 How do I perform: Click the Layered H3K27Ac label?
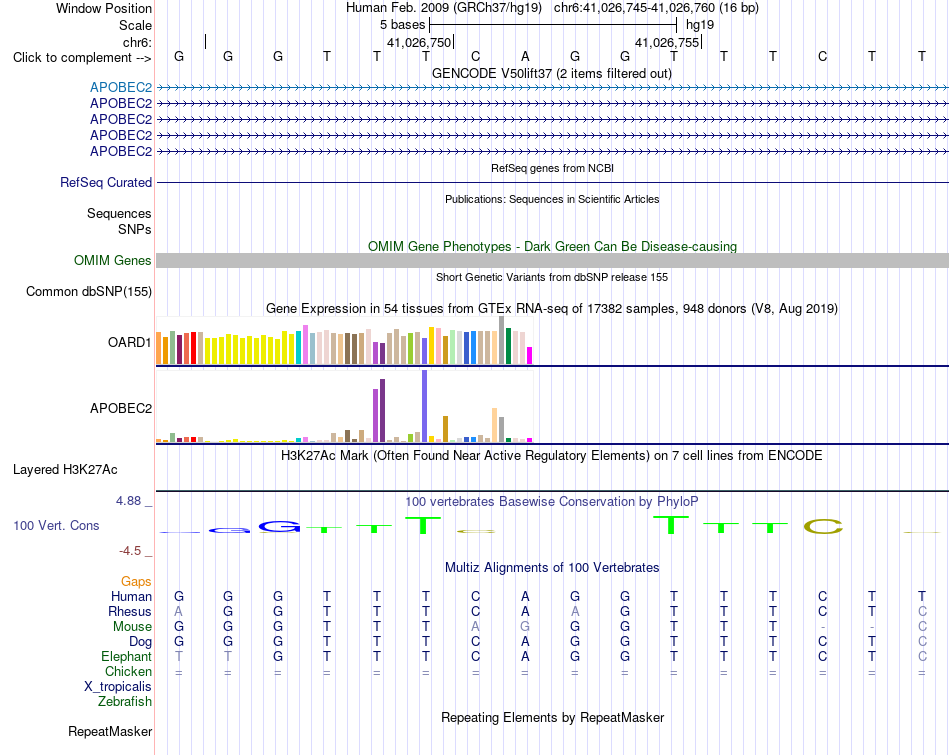(65, 470)
